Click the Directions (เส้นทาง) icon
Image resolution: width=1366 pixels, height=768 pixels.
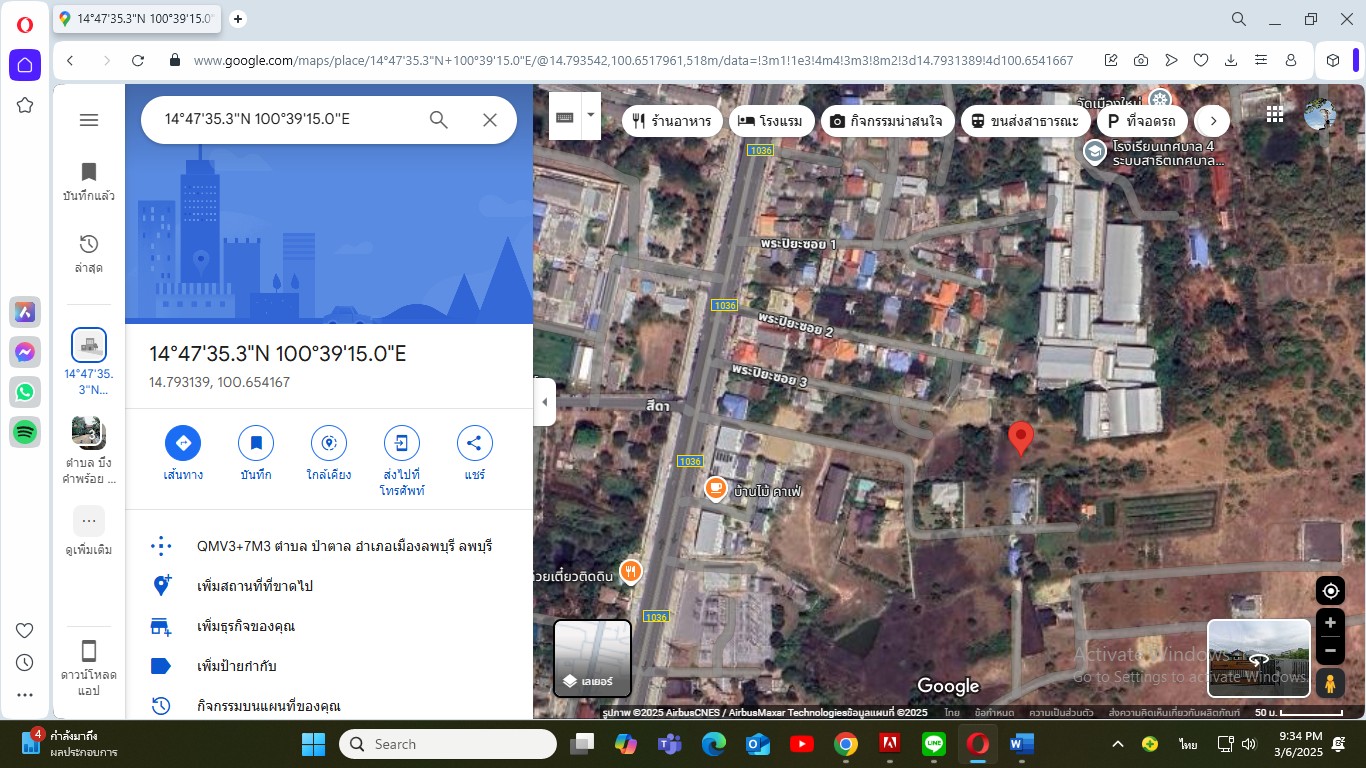pyautogui.click(x=183, y=443)
